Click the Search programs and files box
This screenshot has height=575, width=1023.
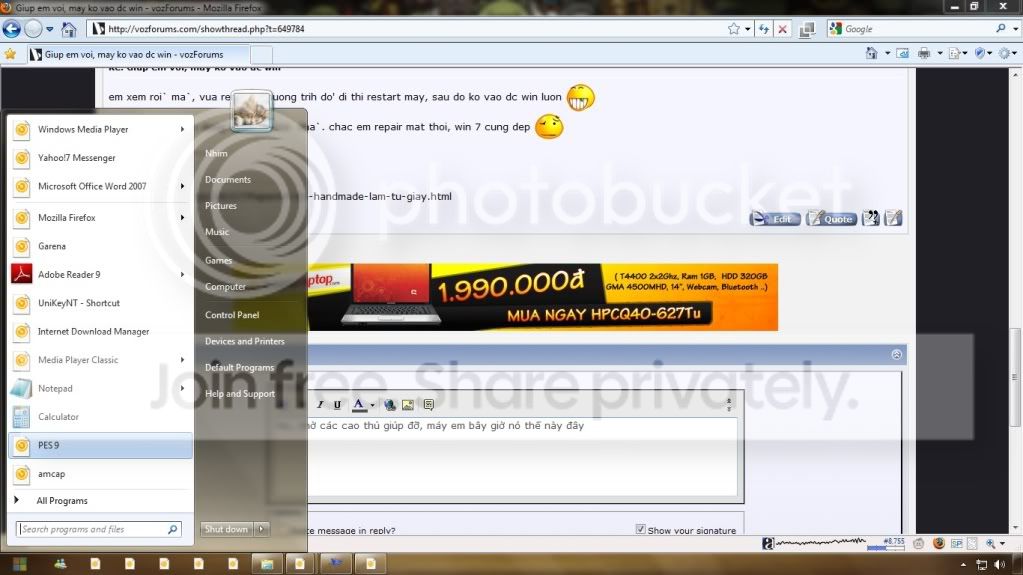pos(98,529)
